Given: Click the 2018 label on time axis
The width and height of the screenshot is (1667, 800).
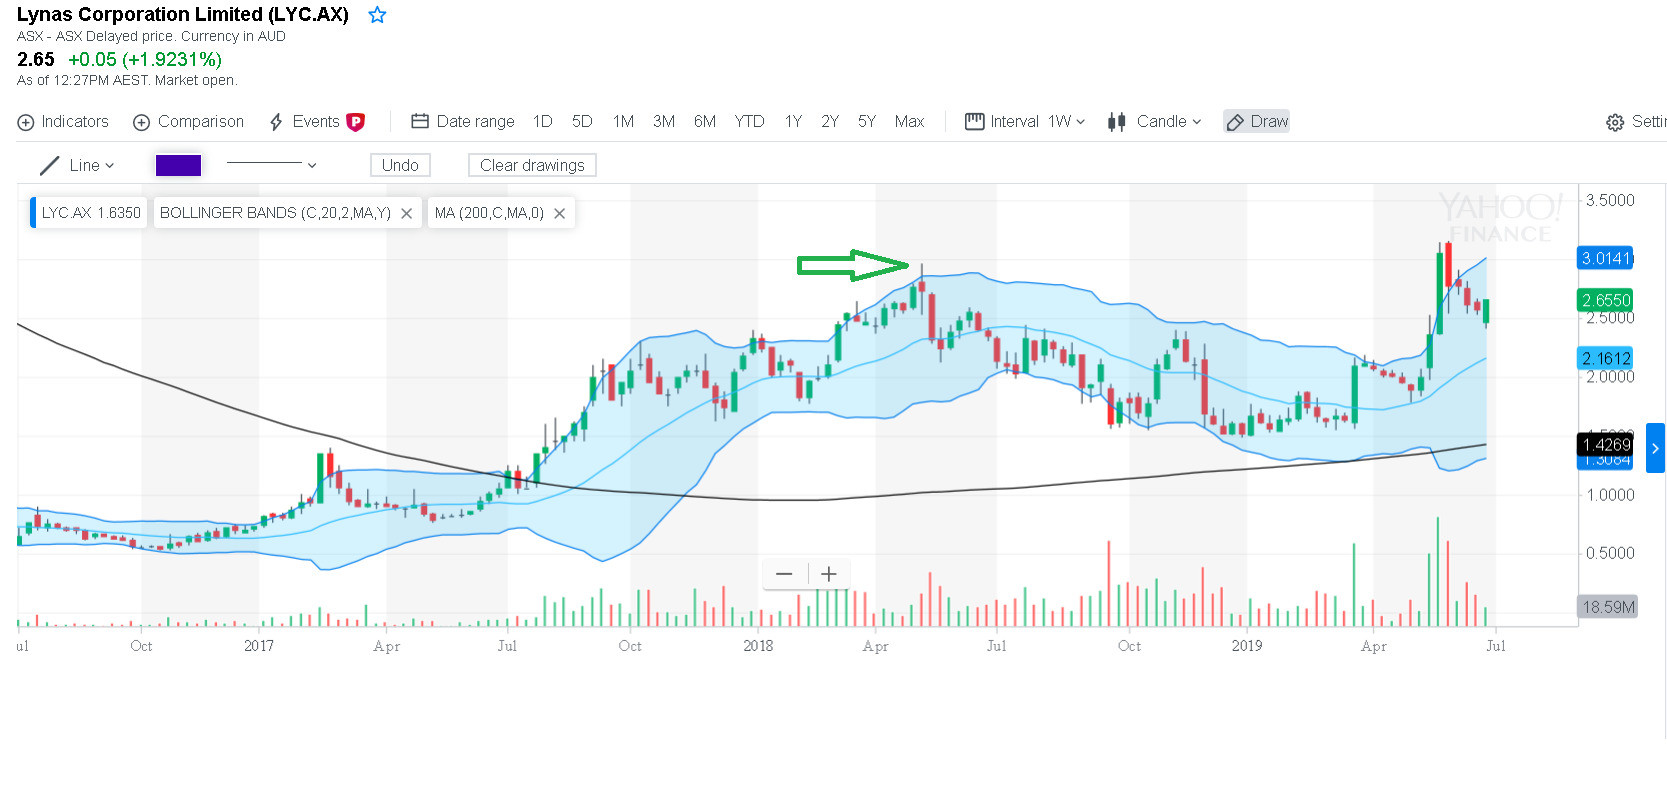Looking at the screenshot, I should [x=758, y=646].
